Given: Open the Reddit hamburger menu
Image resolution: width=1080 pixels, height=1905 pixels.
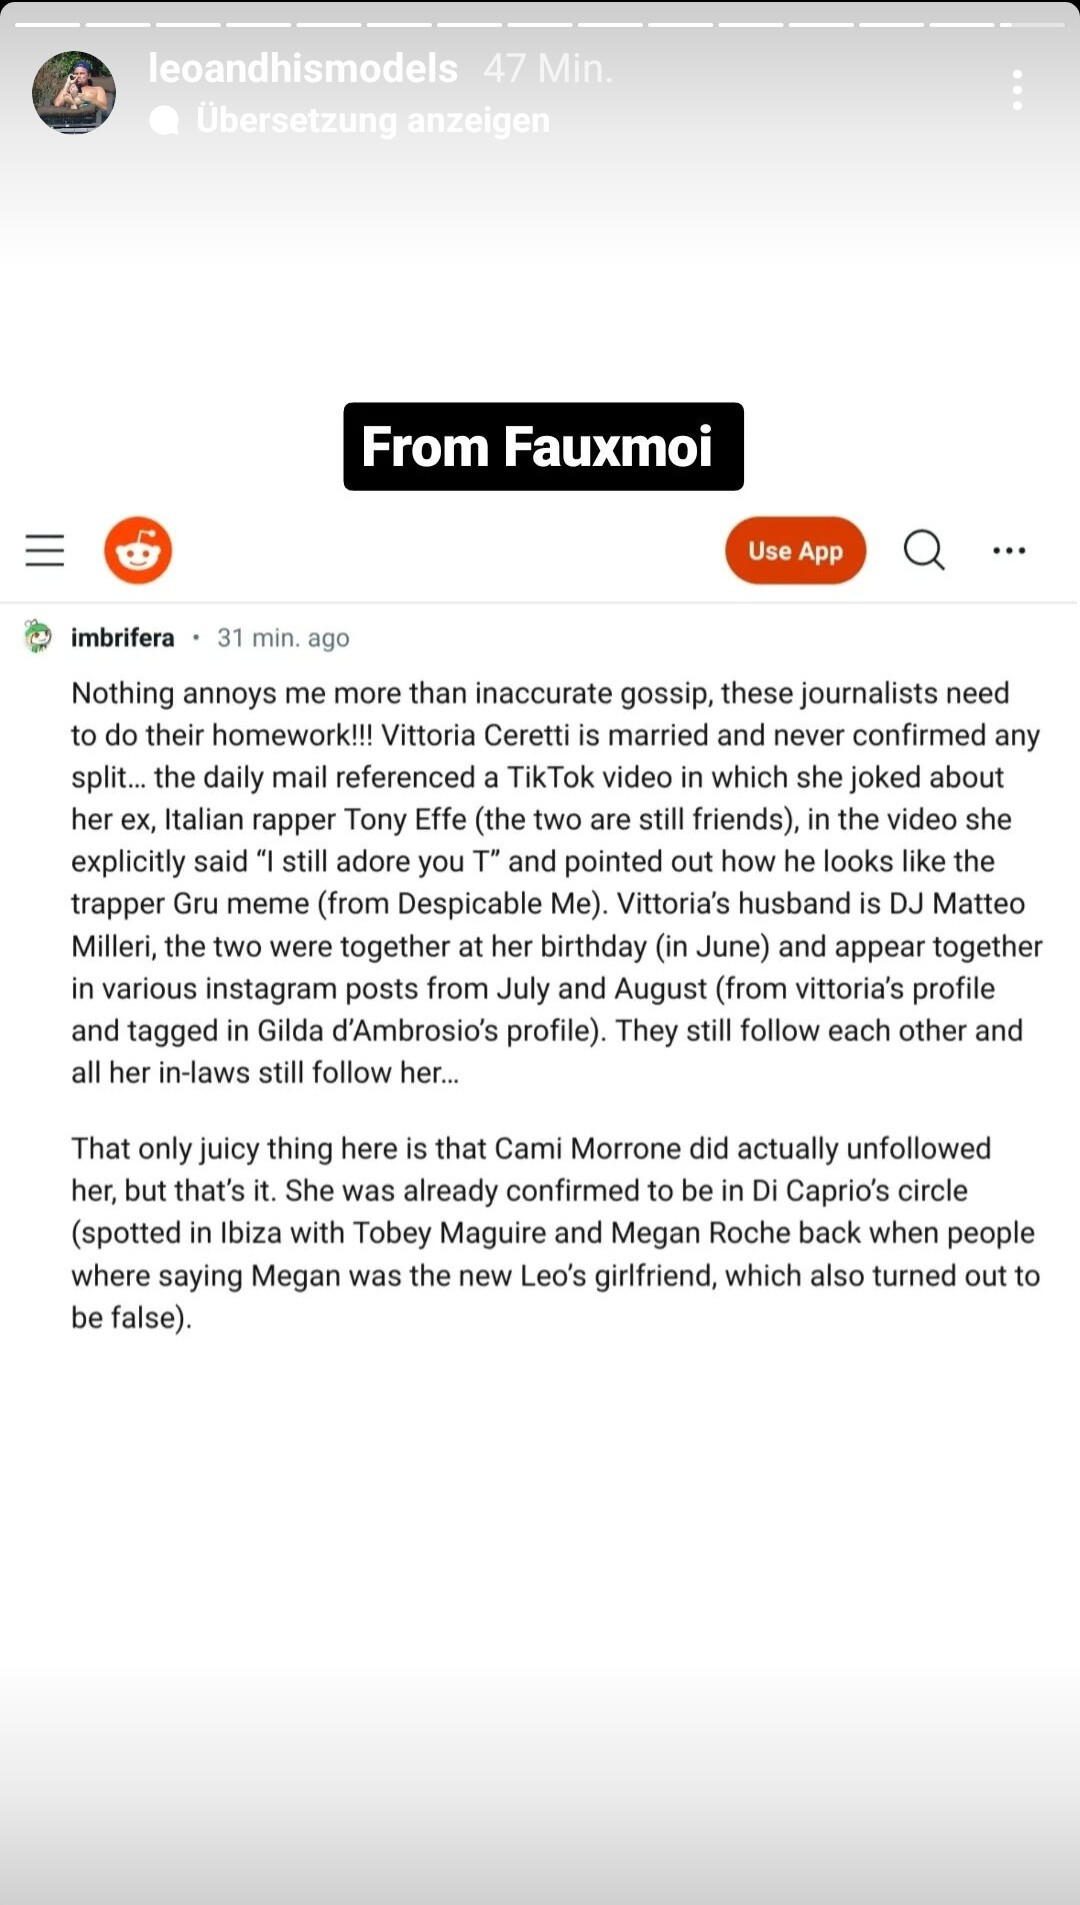Looking at the screenshot, I should [45, 550].
